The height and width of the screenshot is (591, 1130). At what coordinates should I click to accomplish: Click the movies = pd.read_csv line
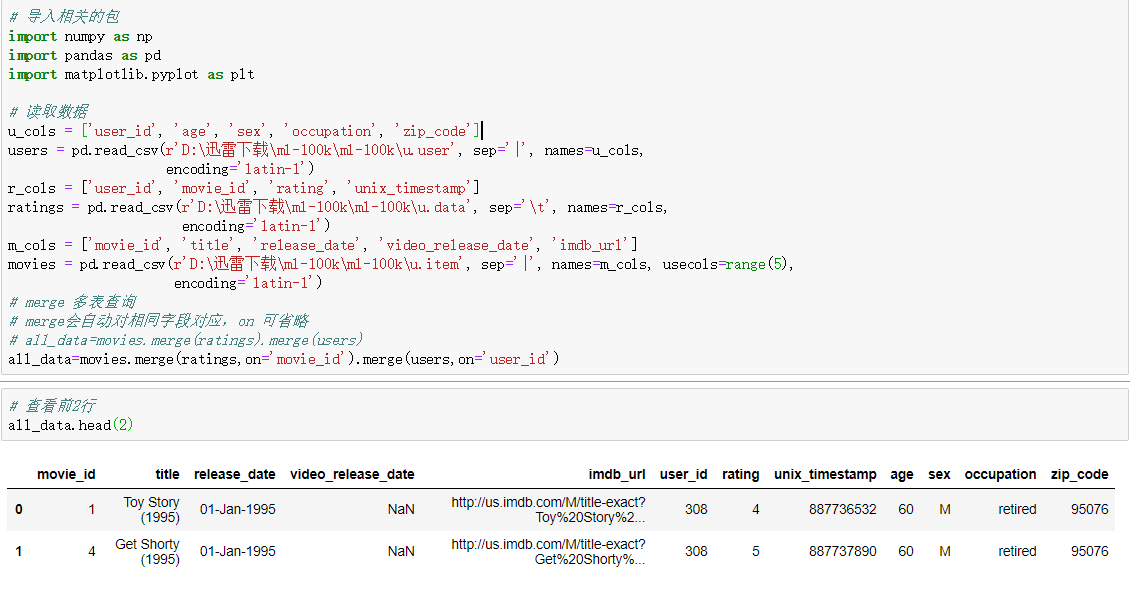pos(400,265)
